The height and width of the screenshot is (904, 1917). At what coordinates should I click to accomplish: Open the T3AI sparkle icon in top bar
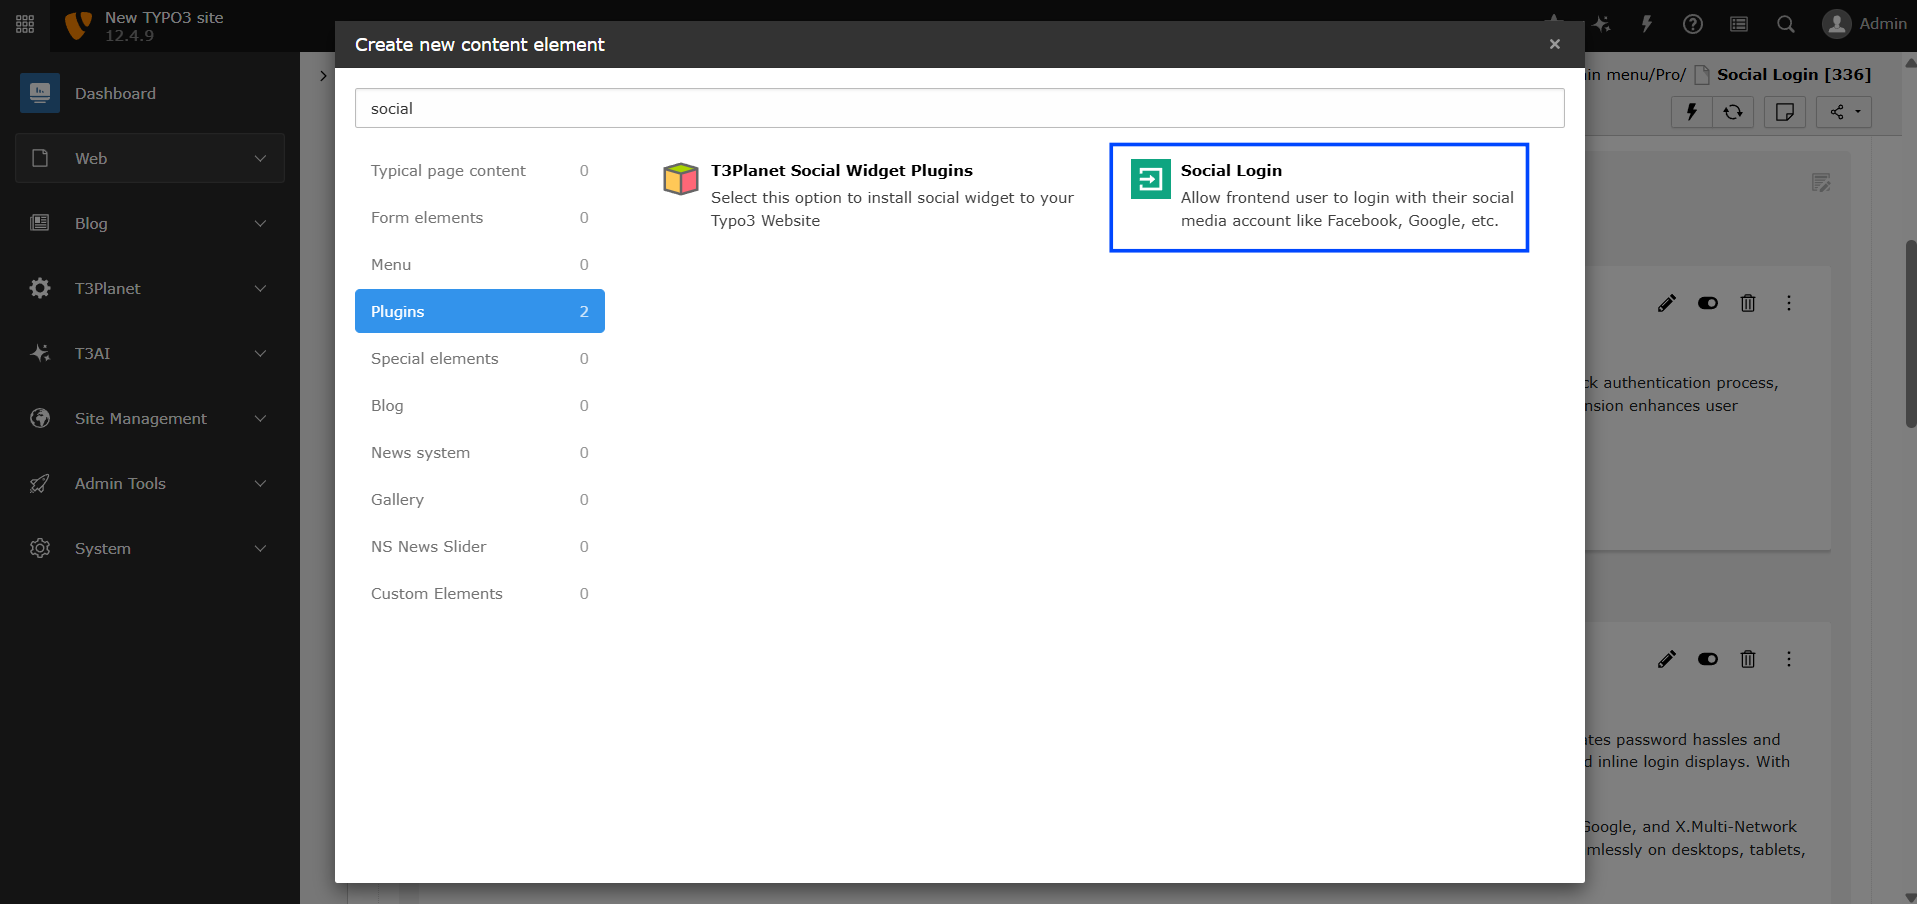click(1601, 24)
